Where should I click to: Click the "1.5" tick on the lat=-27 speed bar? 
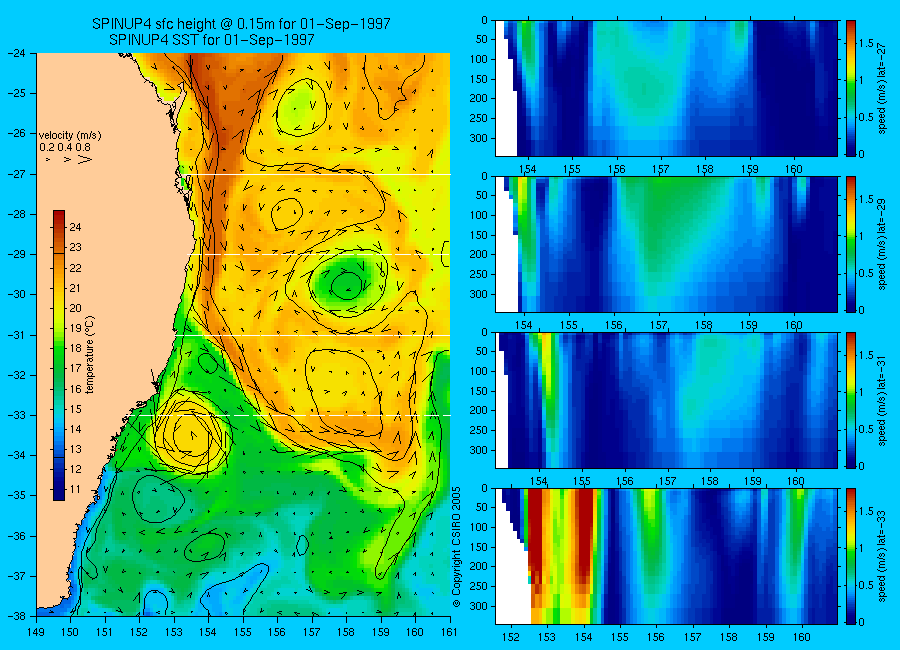coord(866,44)
